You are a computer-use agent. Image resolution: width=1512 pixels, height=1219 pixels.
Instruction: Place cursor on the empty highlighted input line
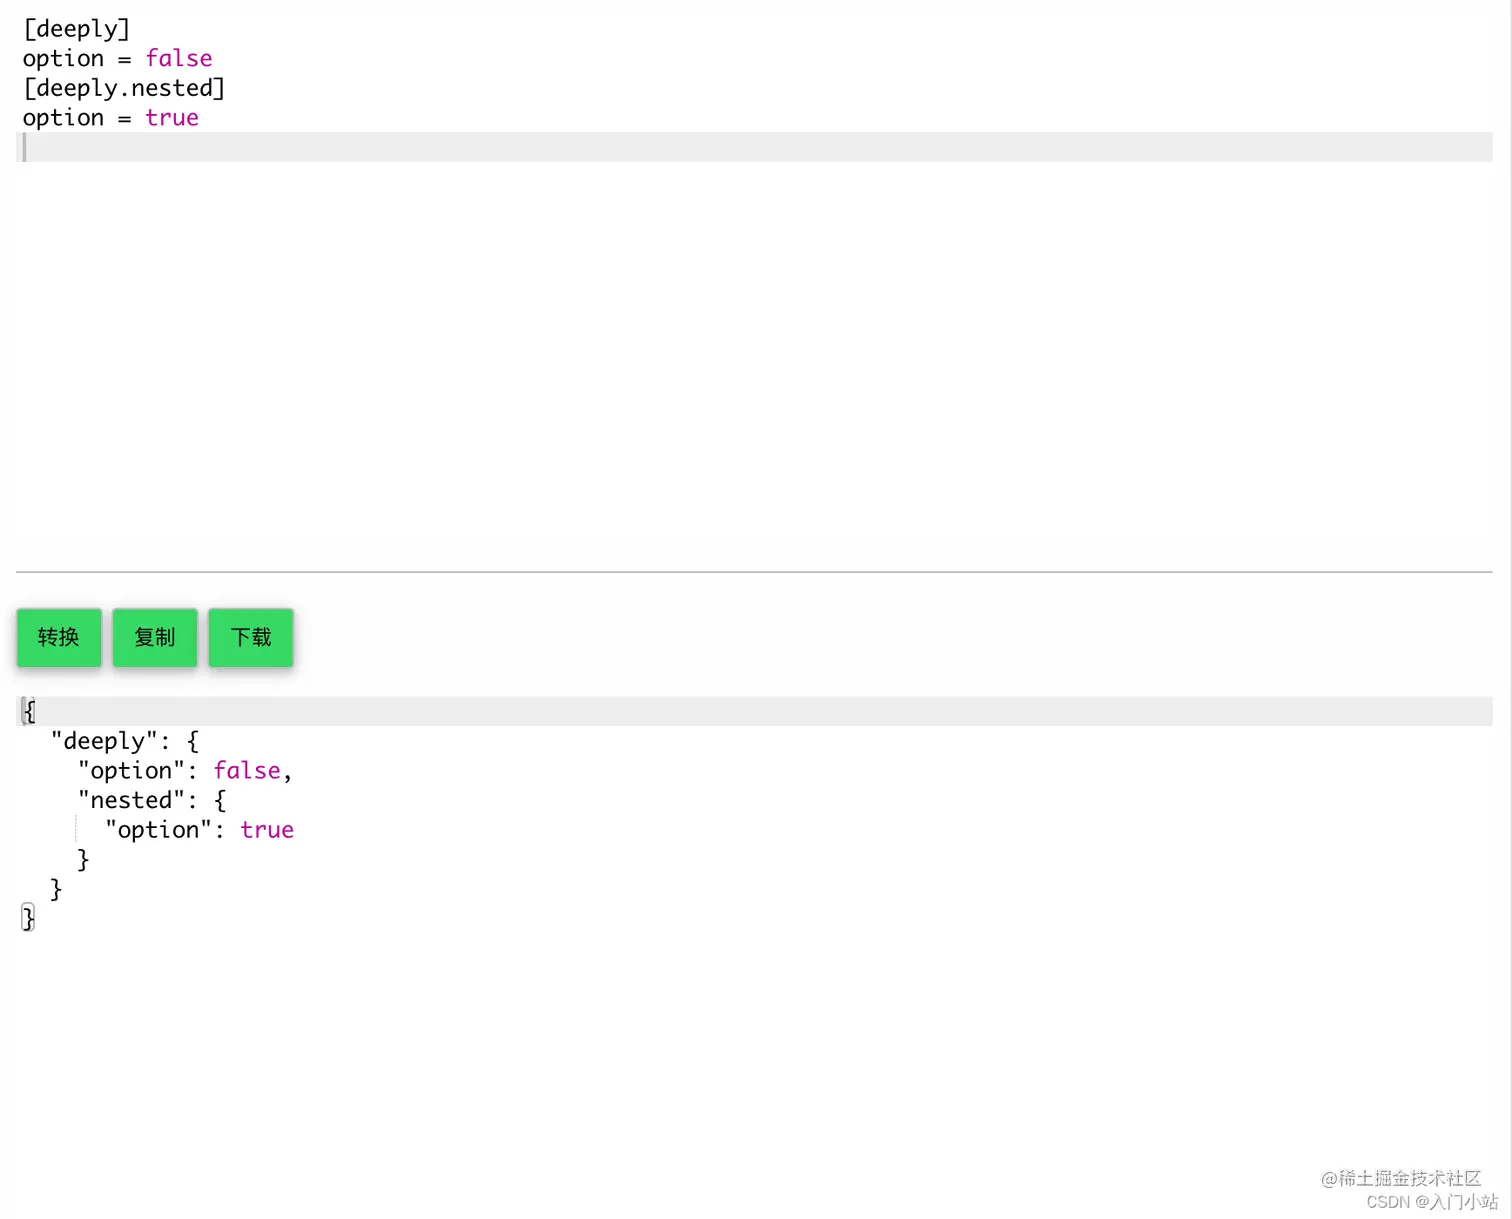(754, 147)
